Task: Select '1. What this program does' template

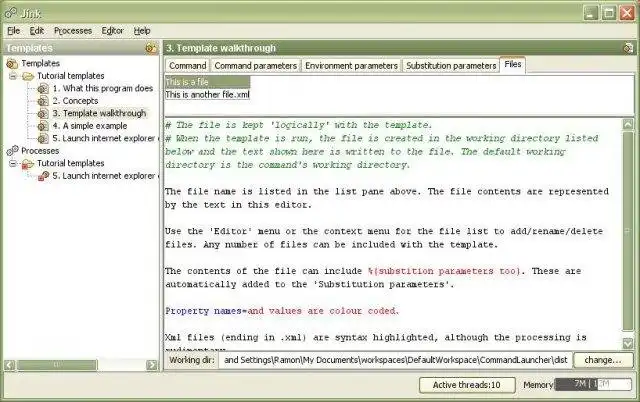Action: (x=102, y=89)
